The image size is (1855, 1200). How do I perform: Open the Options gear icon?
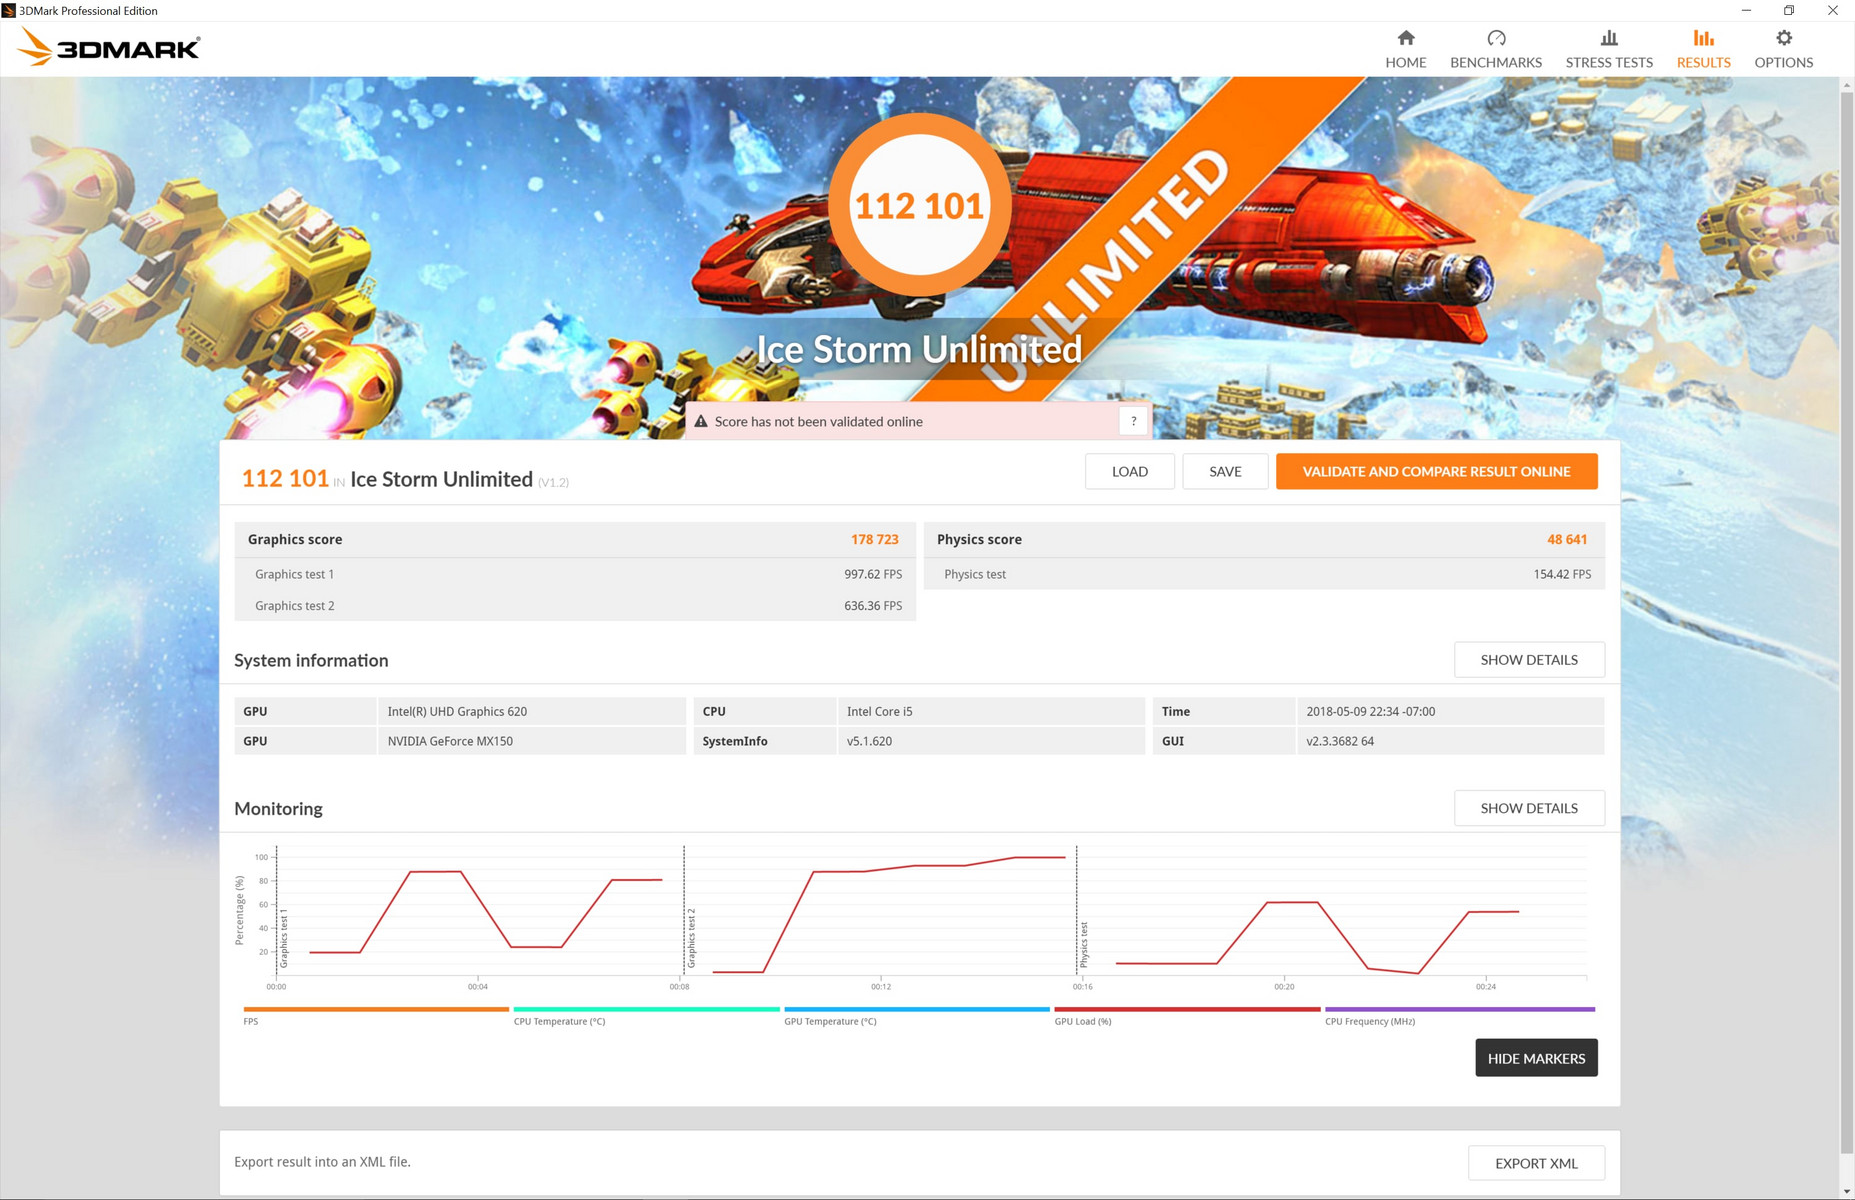point(1783,38)
